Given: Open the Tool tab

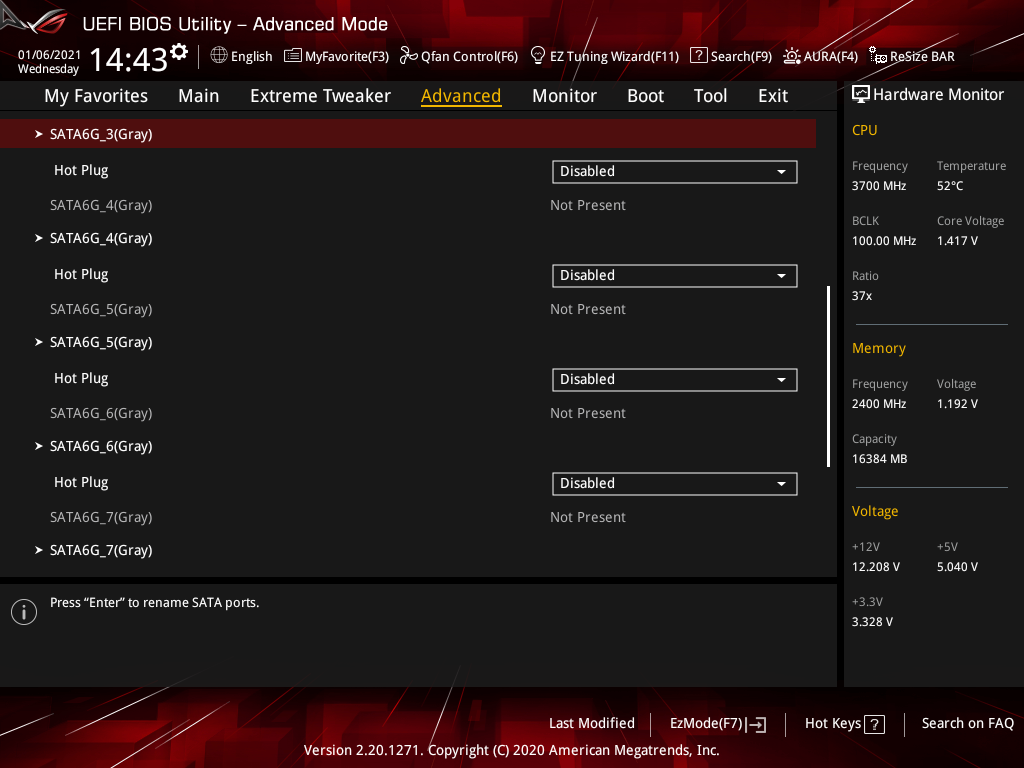Looking at the screenshot, I should (x=710, y=96).
